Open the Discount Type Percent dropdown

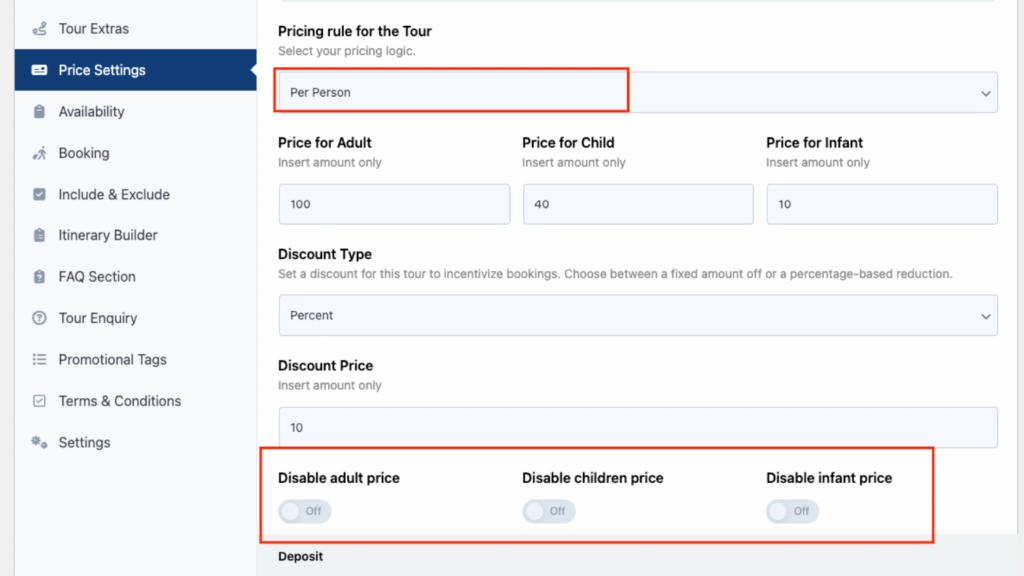(x=638, y=315)
